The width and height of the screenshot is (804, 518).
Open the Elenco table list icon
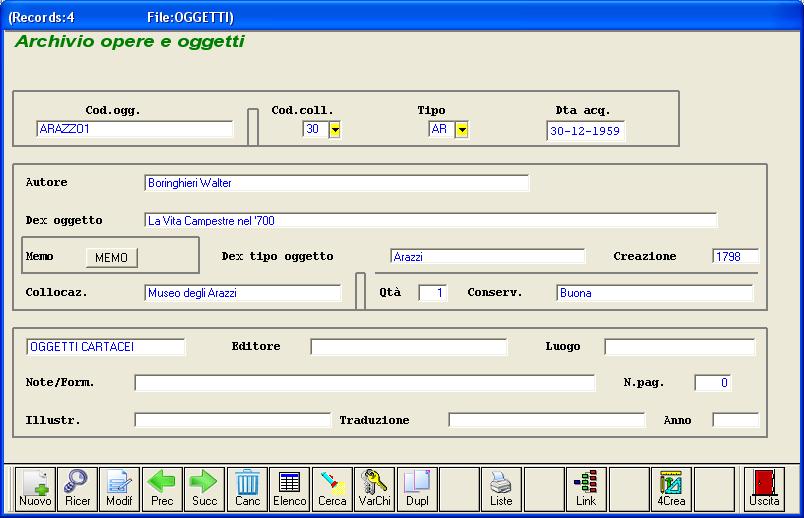(x=290, y=489)
